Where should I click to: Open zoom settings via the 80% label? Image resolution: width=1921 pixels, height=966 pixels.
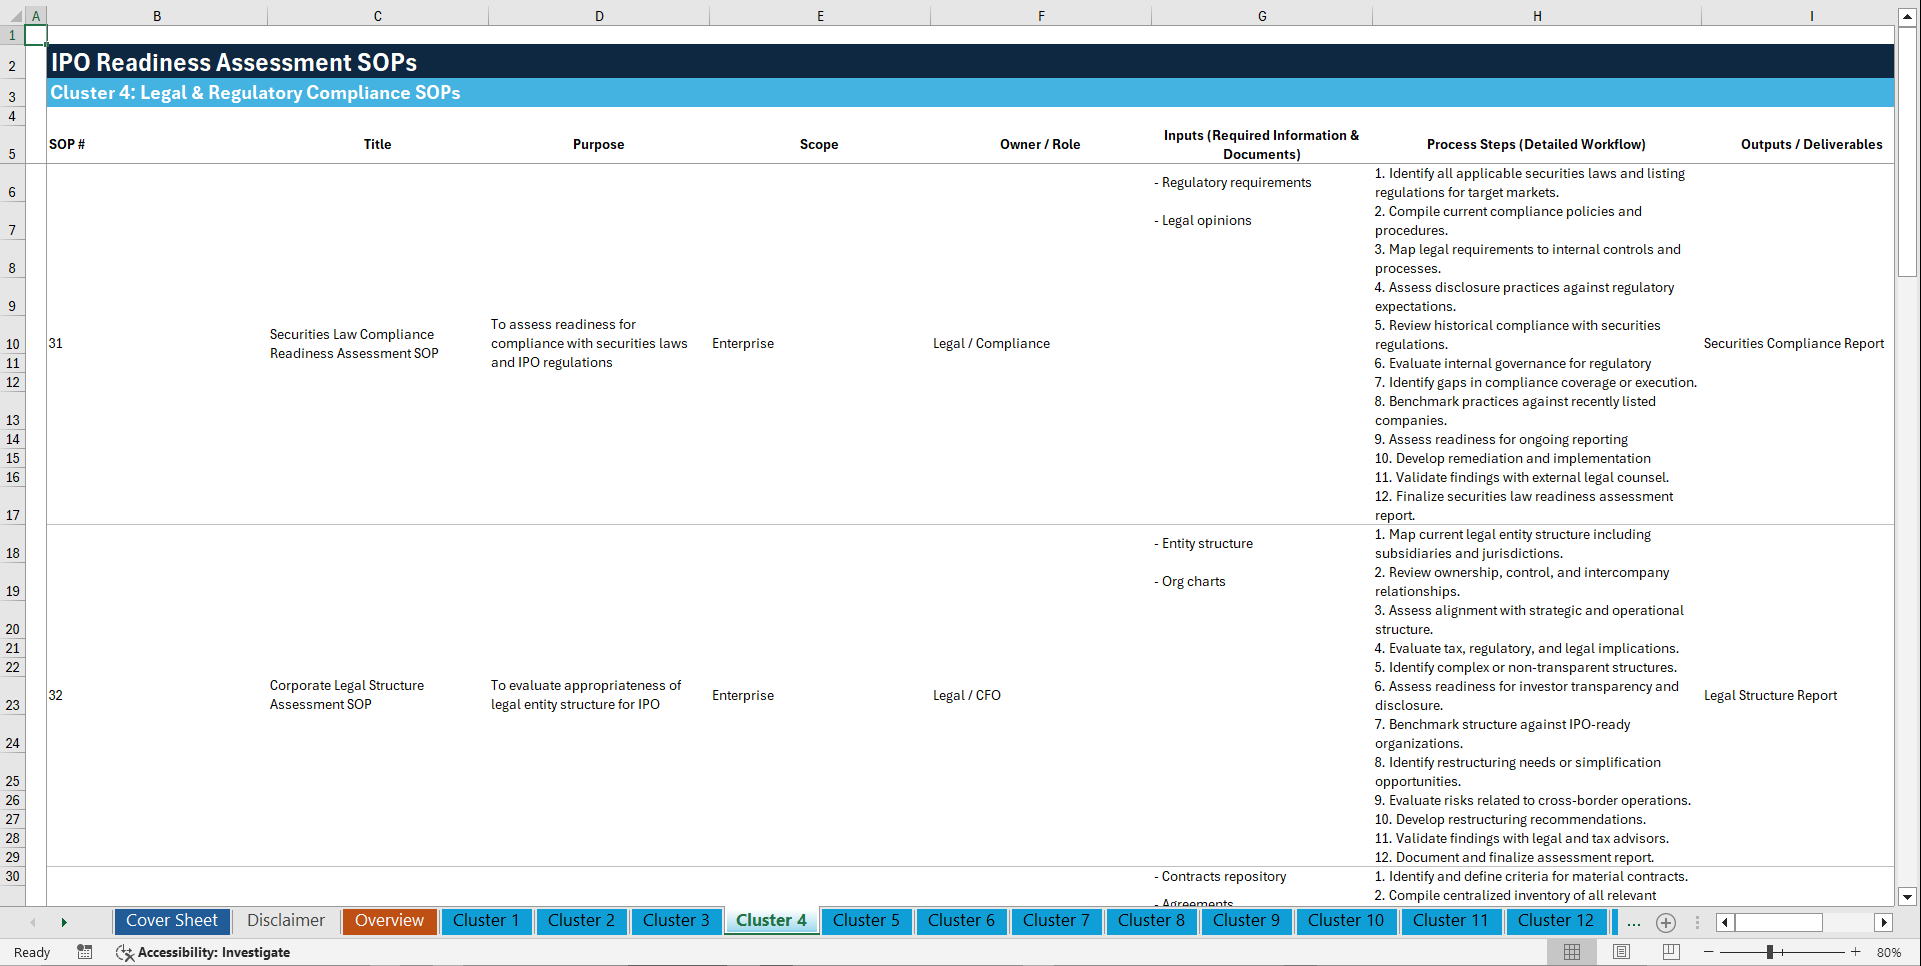(x=1891, y=952)
